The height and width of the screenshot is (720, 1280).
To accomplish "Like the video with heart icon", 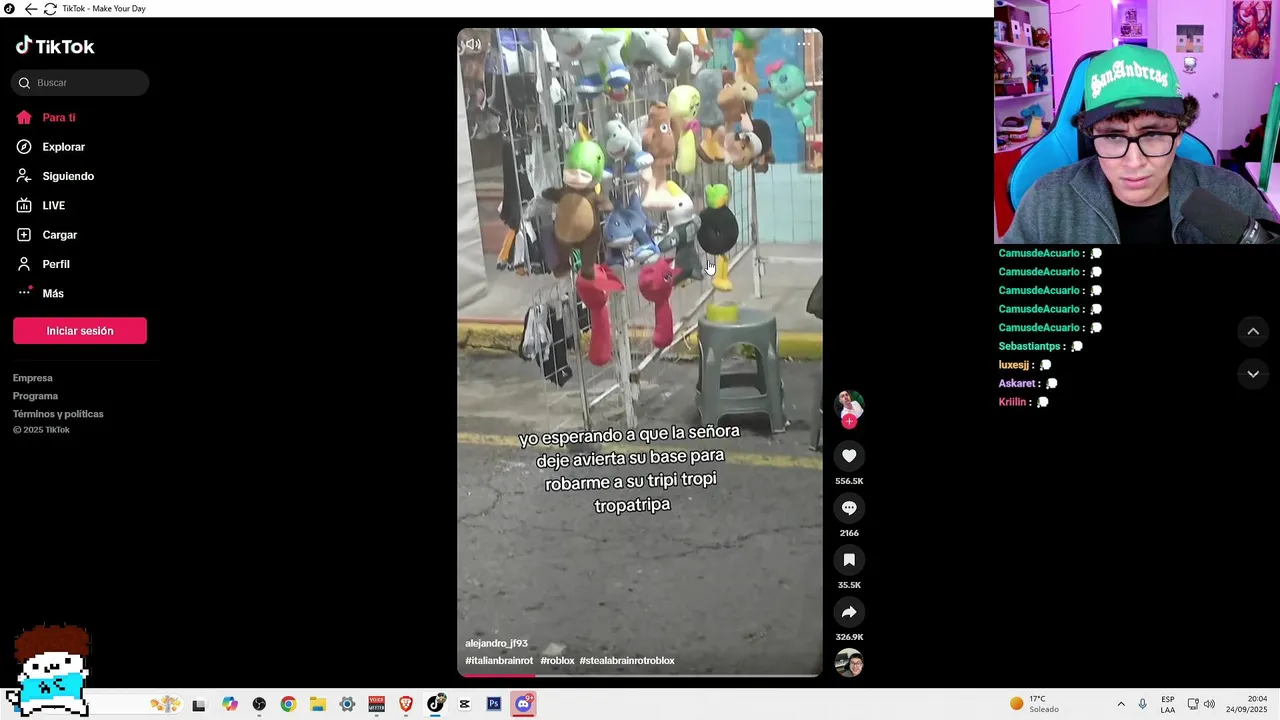I will (x=849, y=456).
